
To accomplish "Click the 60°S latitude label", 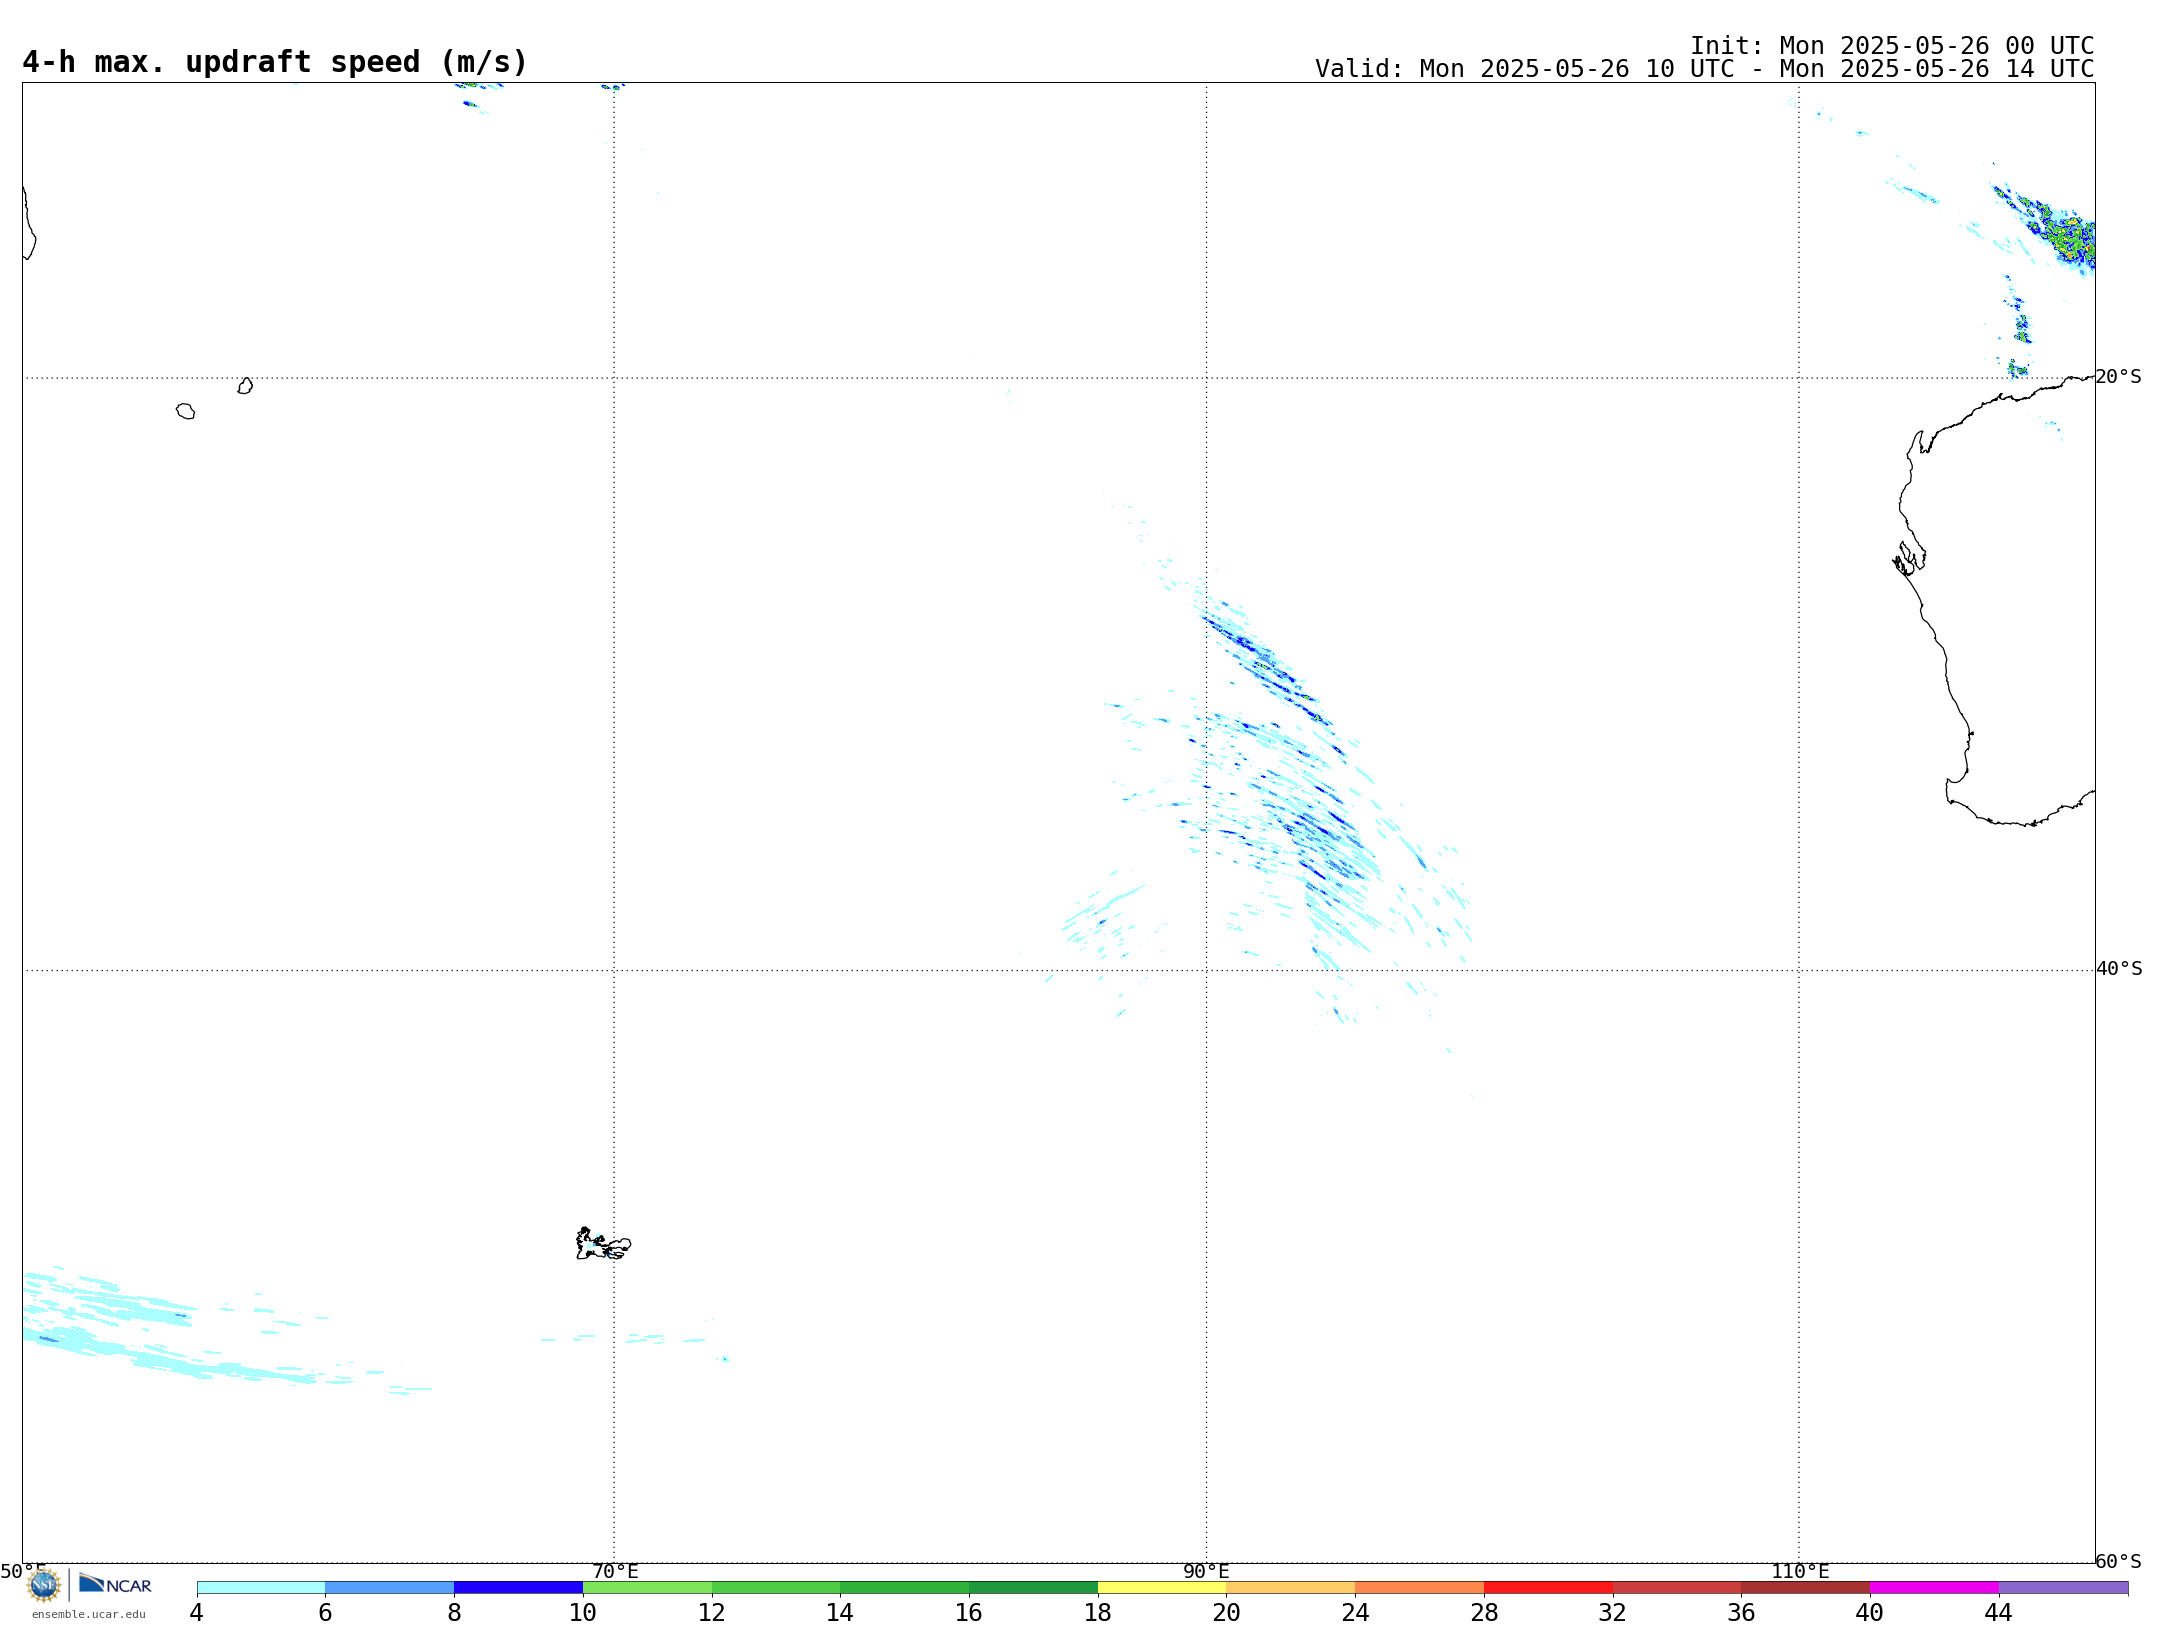I will (x=2118, y=1561).
